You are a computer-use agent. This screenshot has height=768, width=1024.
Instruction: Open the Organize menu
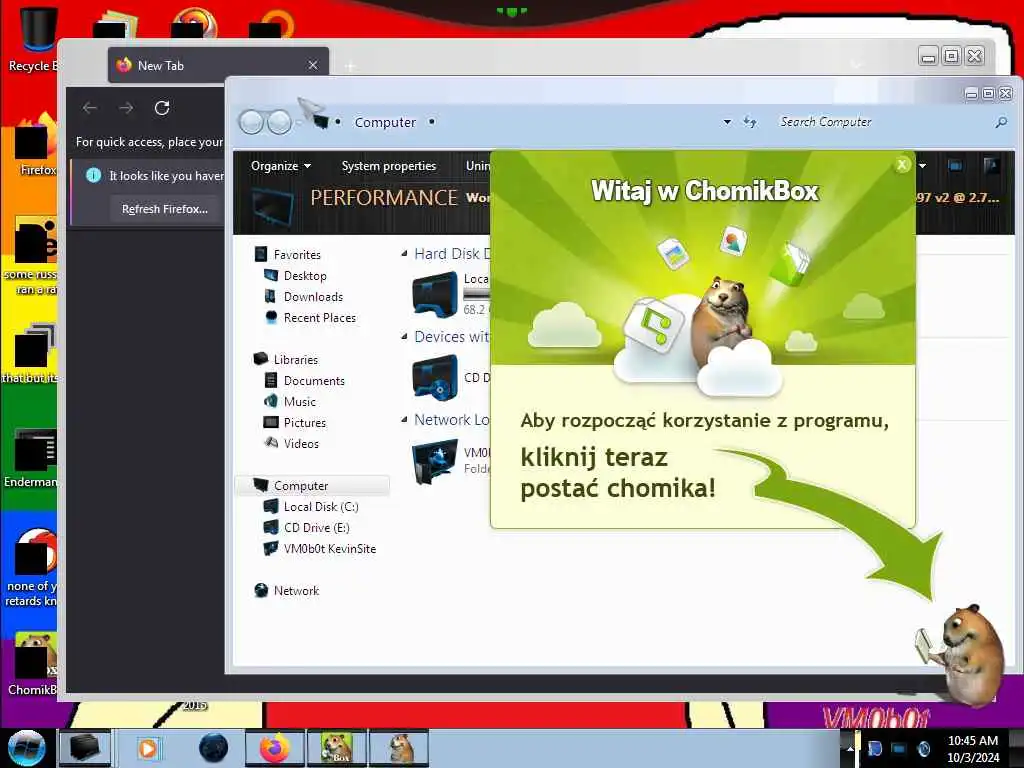[281, 166]
